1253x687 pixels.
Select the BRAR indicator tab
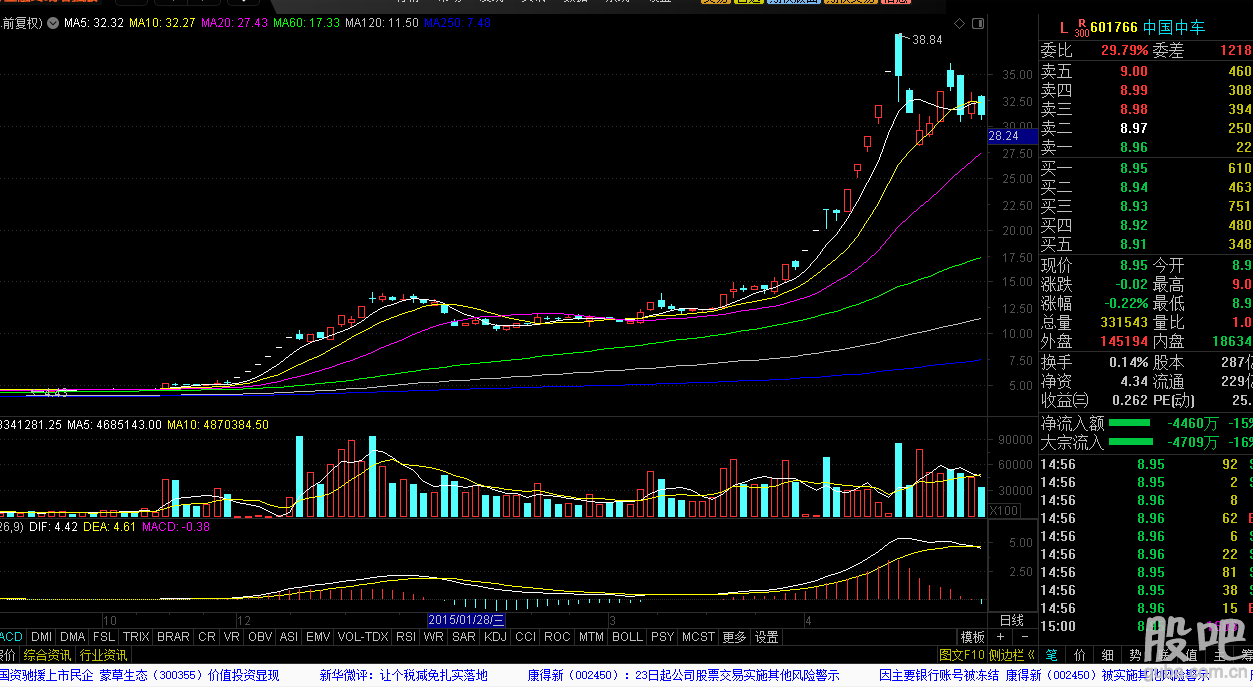173,636
